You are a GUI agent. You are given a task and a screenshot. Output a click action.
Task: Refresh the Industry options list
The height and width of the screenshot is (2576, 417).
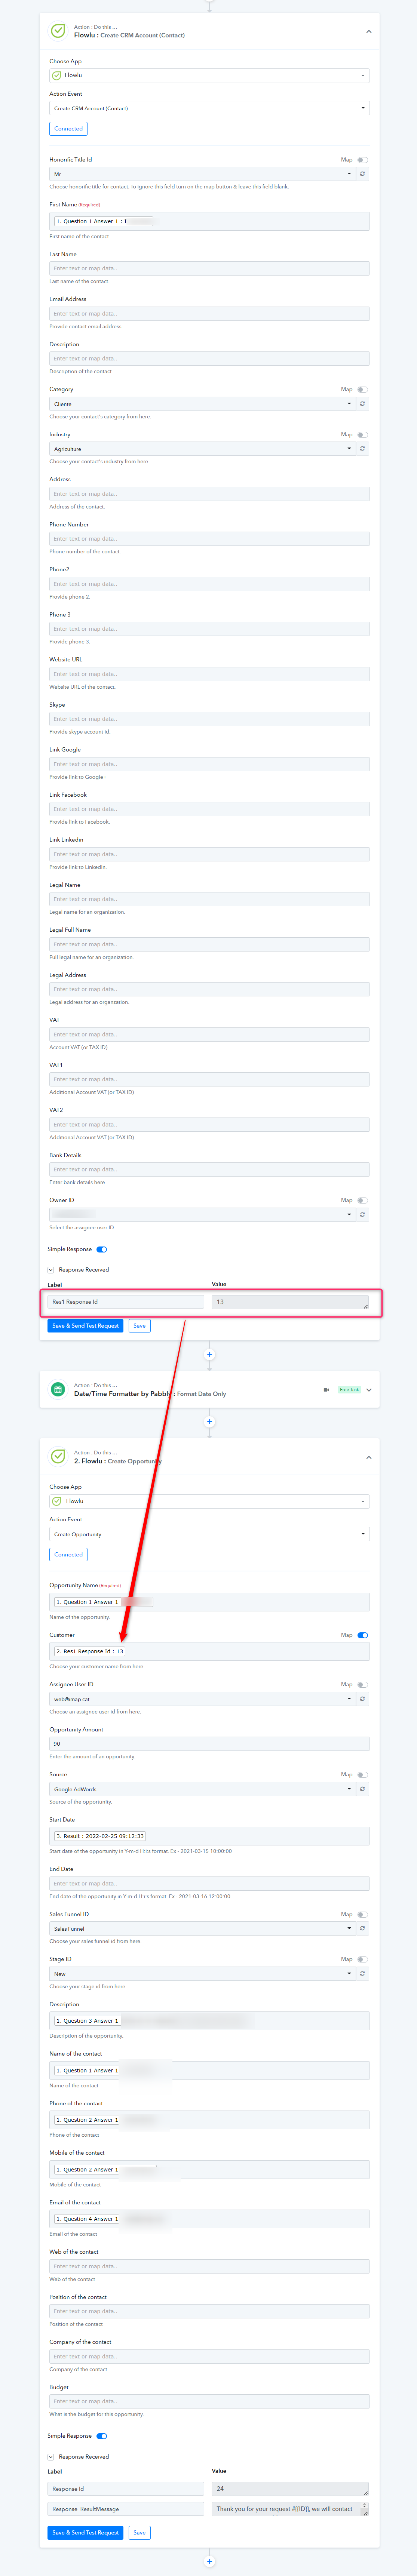click(362, 449)
